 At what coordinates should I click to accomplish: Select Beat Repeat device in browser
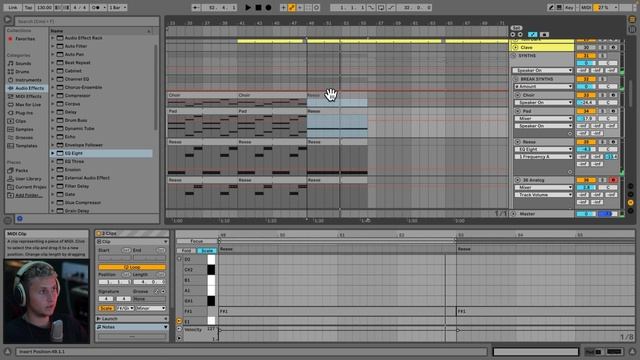77,62
